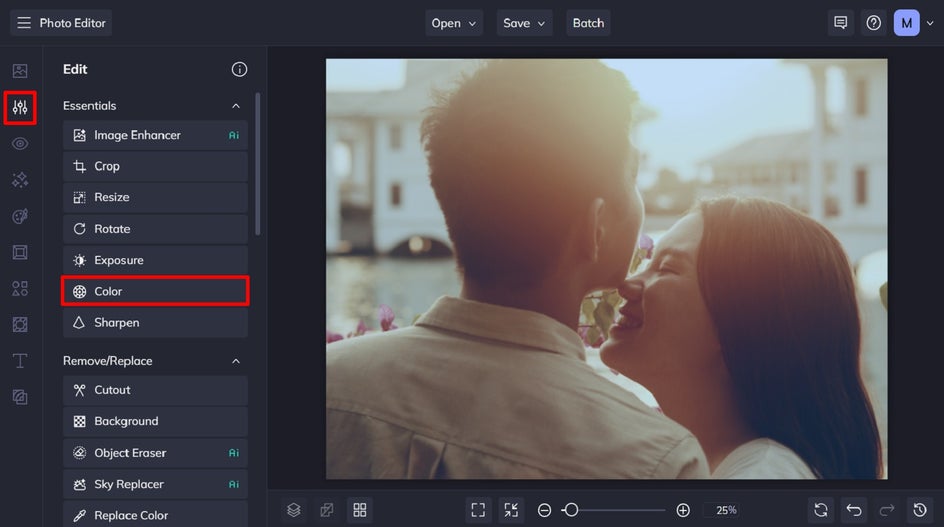This screenshot has width=944, height=527.
Task: Select the Replace Color tool
Action: click(x=155, y=515)
